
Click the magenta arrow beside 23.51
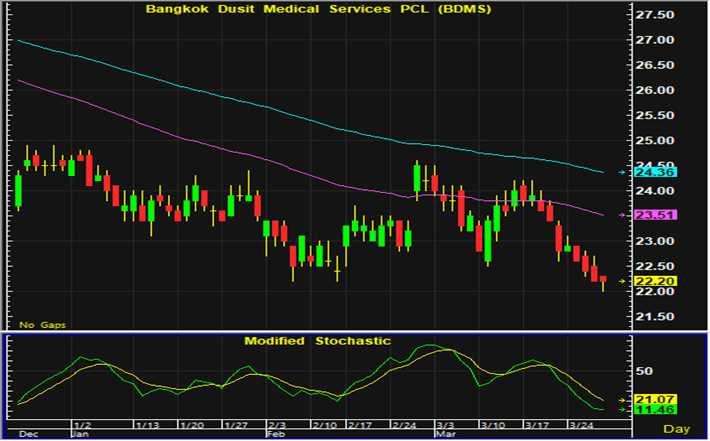click(623, 215)
